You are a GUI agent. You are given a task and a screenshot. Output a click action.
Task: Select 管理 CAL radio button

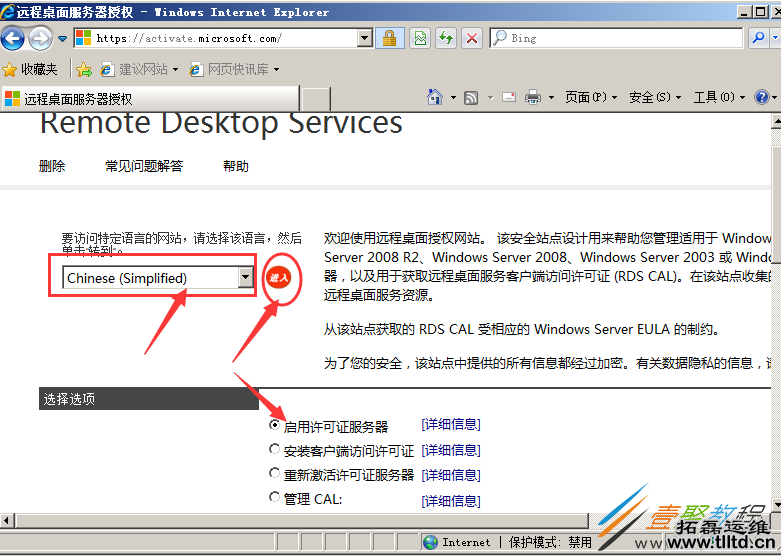point(274,497)
